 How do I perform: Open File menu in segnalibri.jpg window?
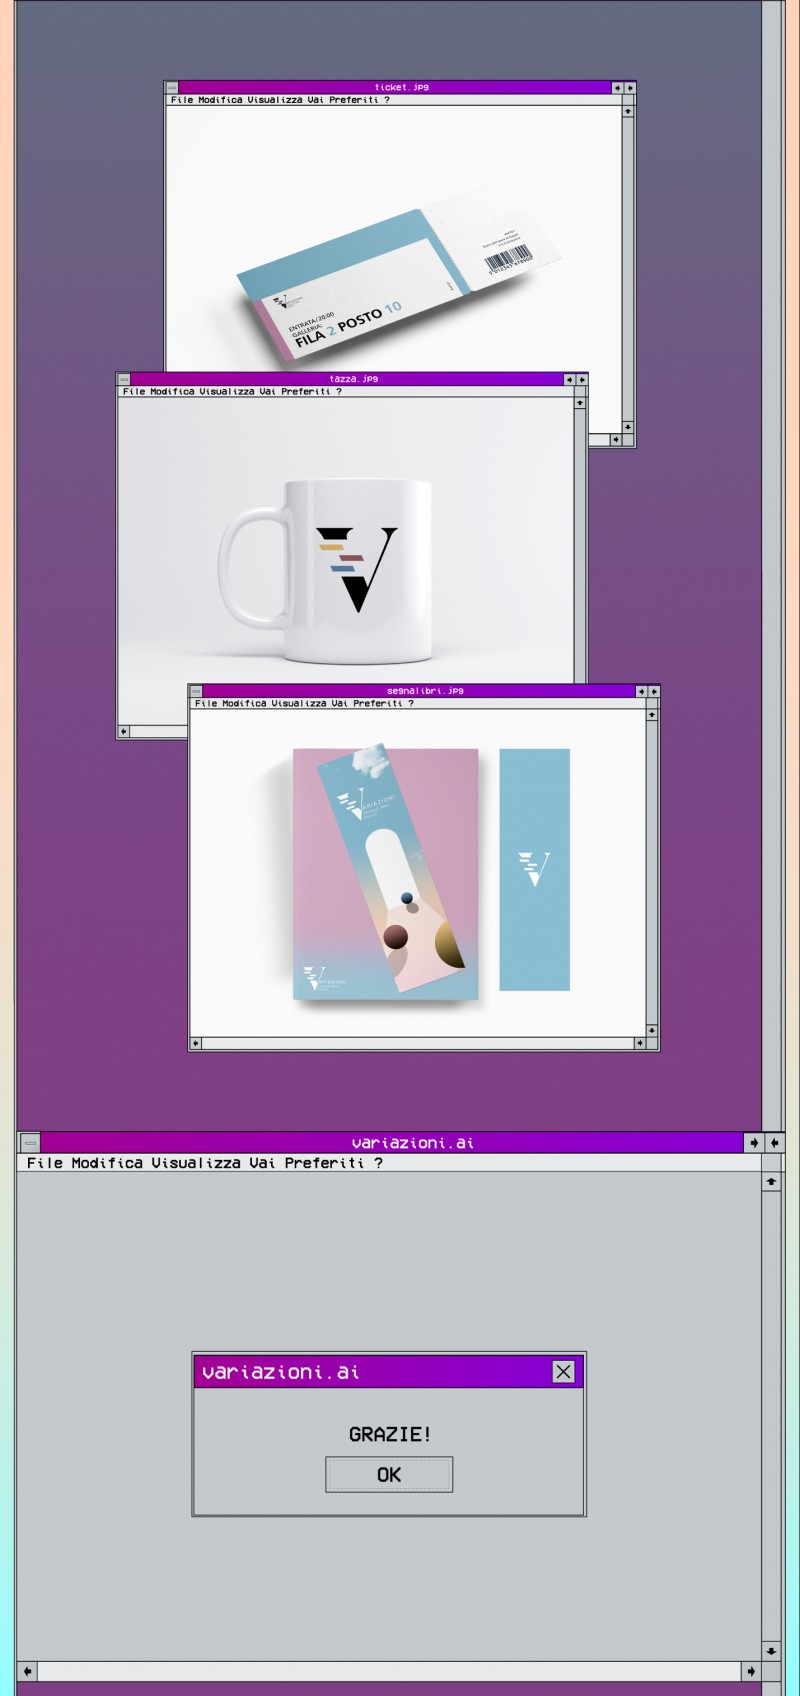click(x=206, y=704)
